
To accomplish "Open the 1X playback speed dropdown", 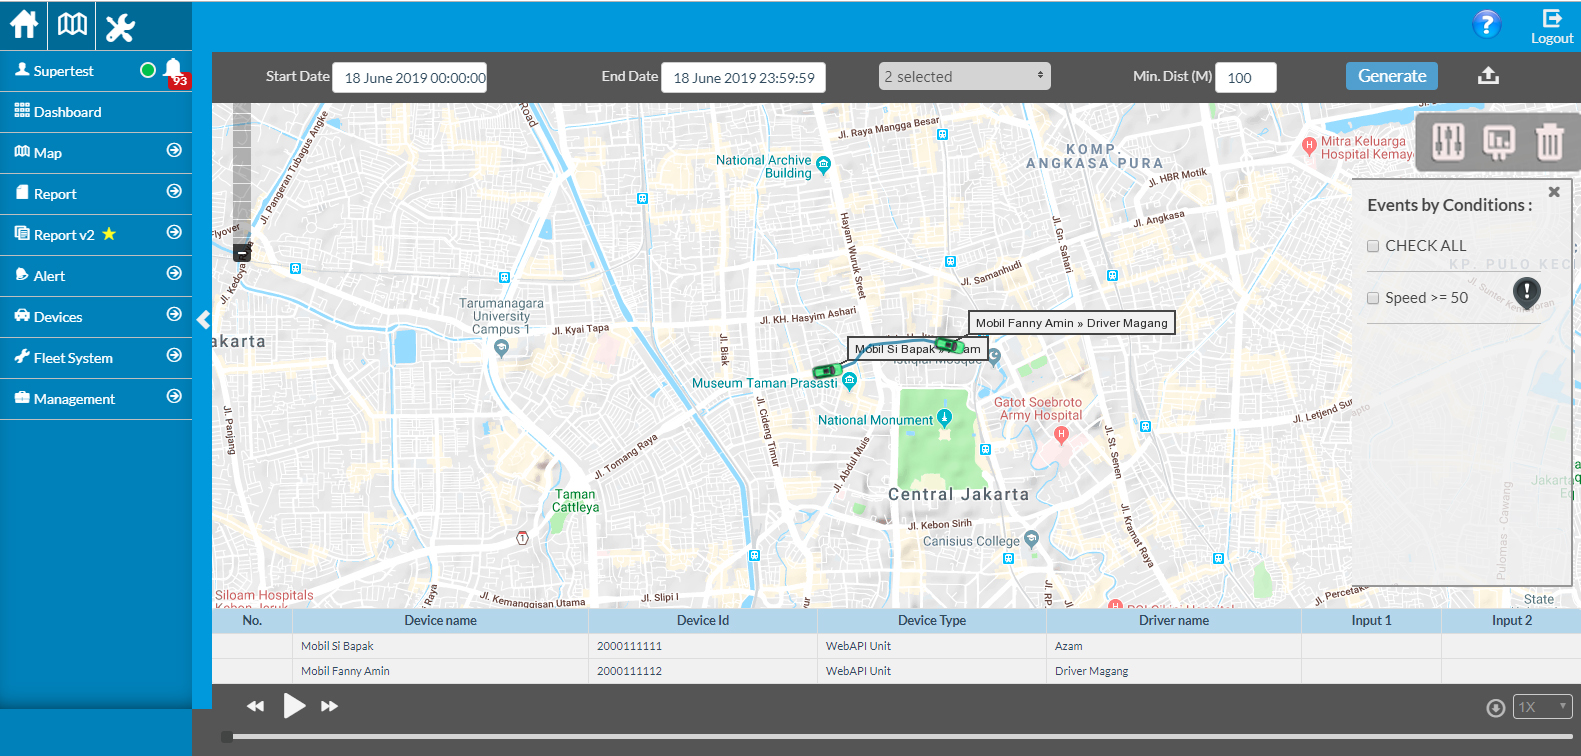I will click(1542, 707).
